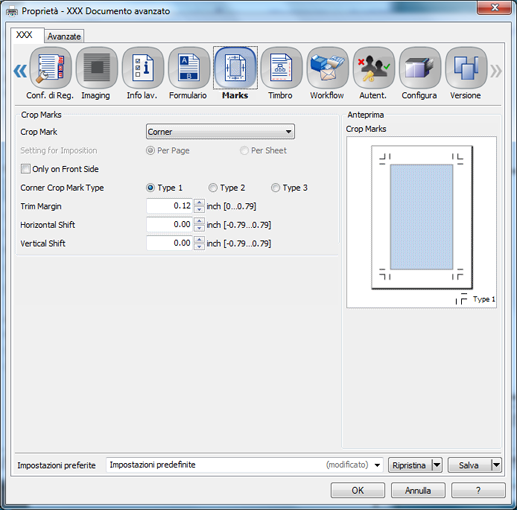Check Only on Front Side

point(26,169)
